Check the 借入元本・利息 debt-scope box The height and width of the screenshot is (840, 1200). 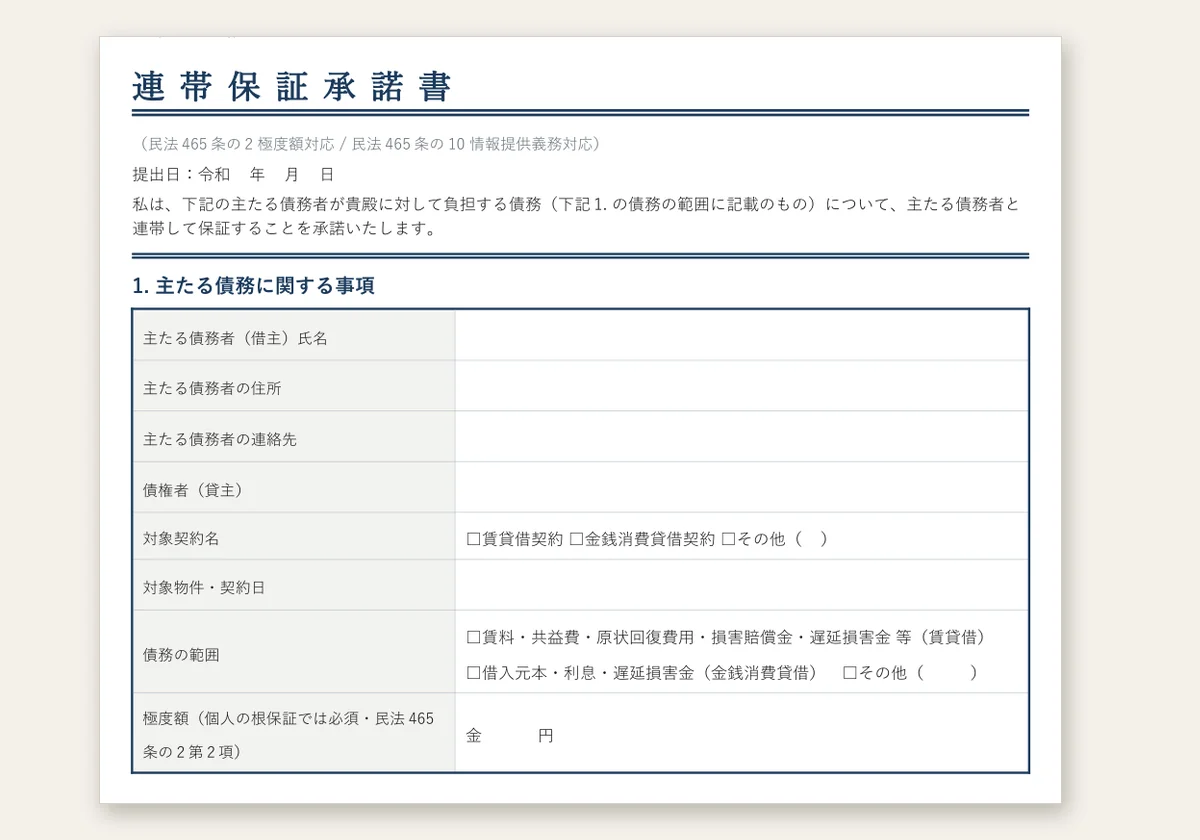point(474,673)
